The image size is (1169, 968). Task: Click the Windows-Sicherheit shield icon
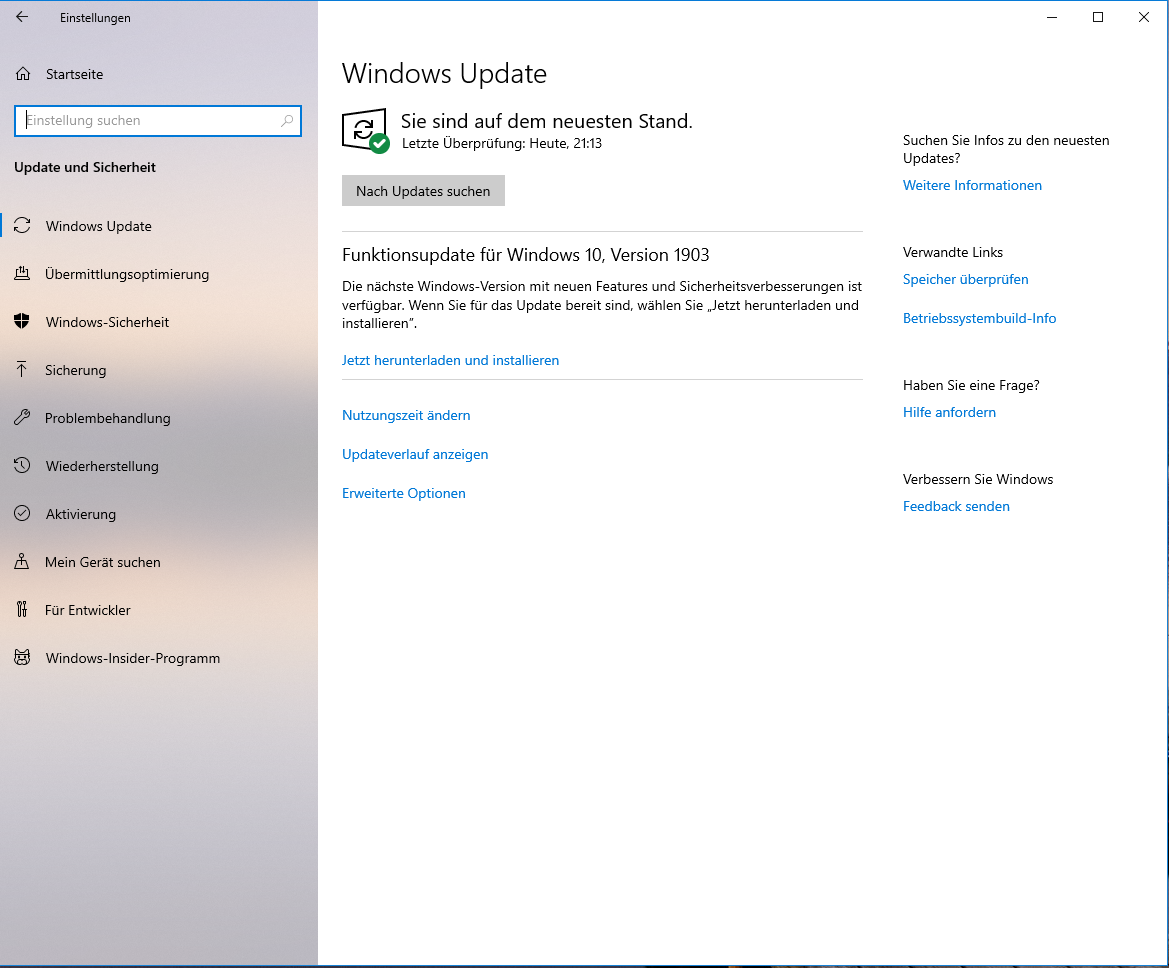coord(22,321)
